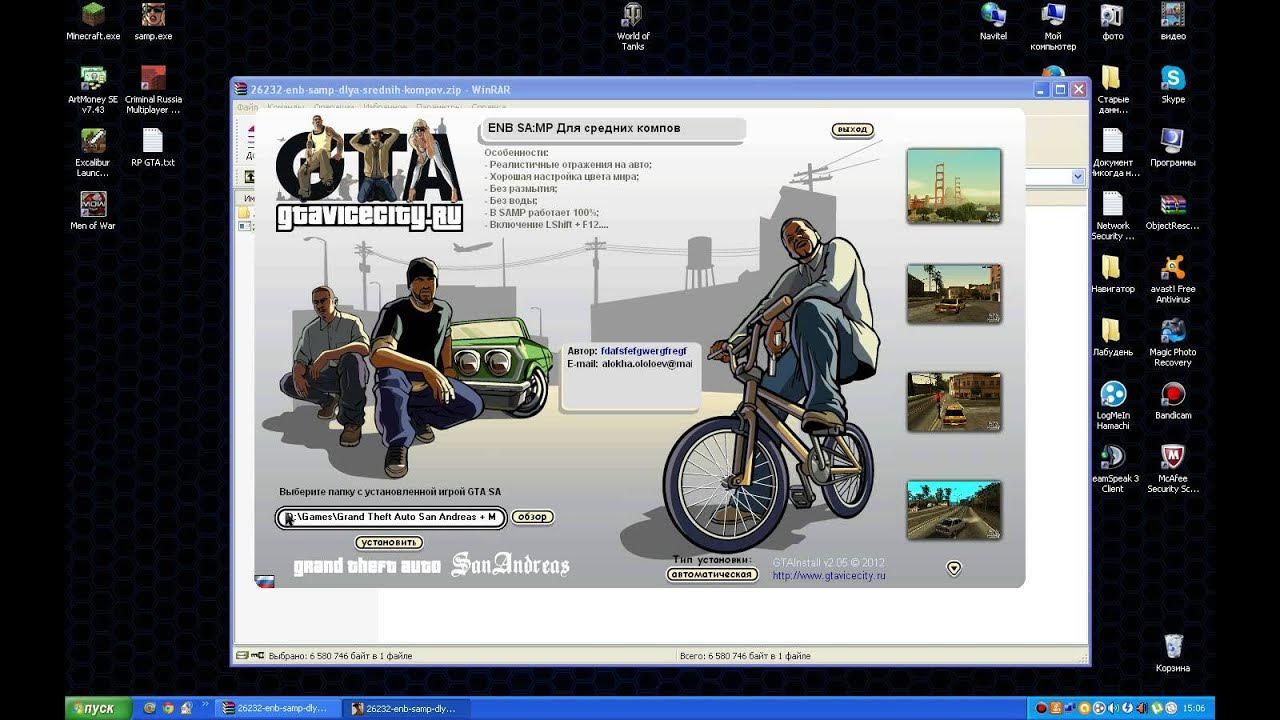Select the TeamSpeak 3 Client icon
Image resolution: width=1280 pixels, height=720 pixels.
[x=1113, y=468]
